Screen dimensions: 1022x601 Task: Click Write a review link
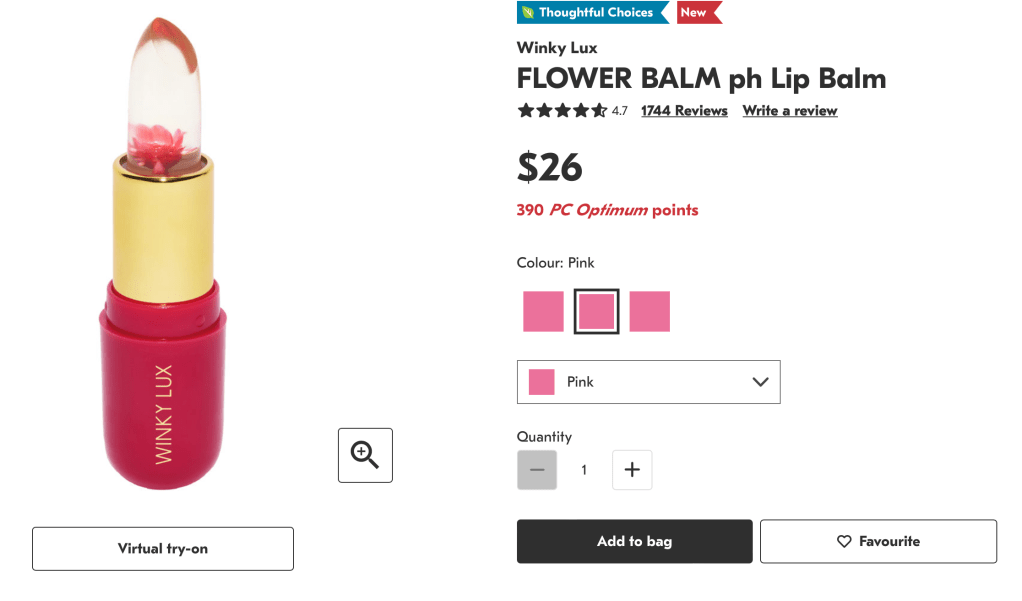[789, 111]
